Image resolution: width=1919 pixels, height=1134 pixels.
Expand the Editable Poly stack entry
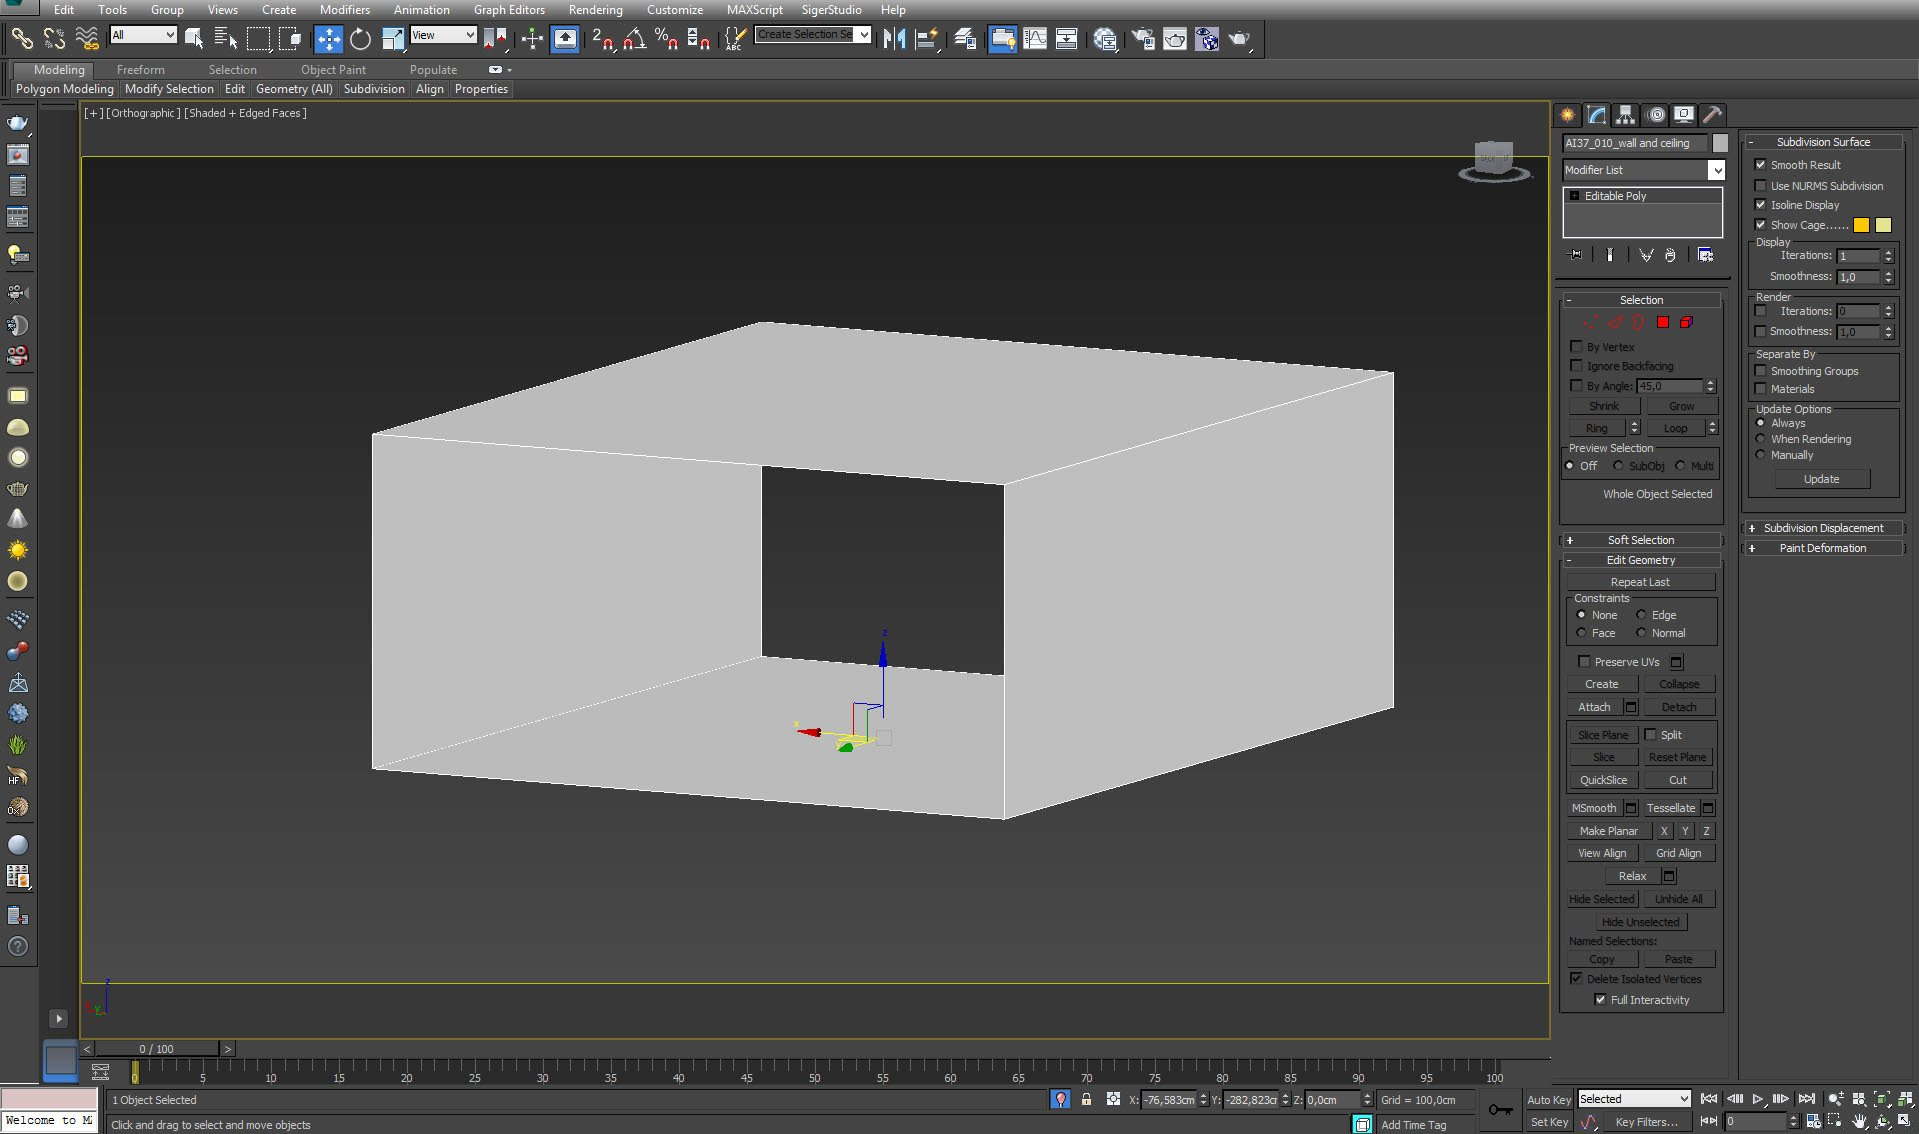1574,196
